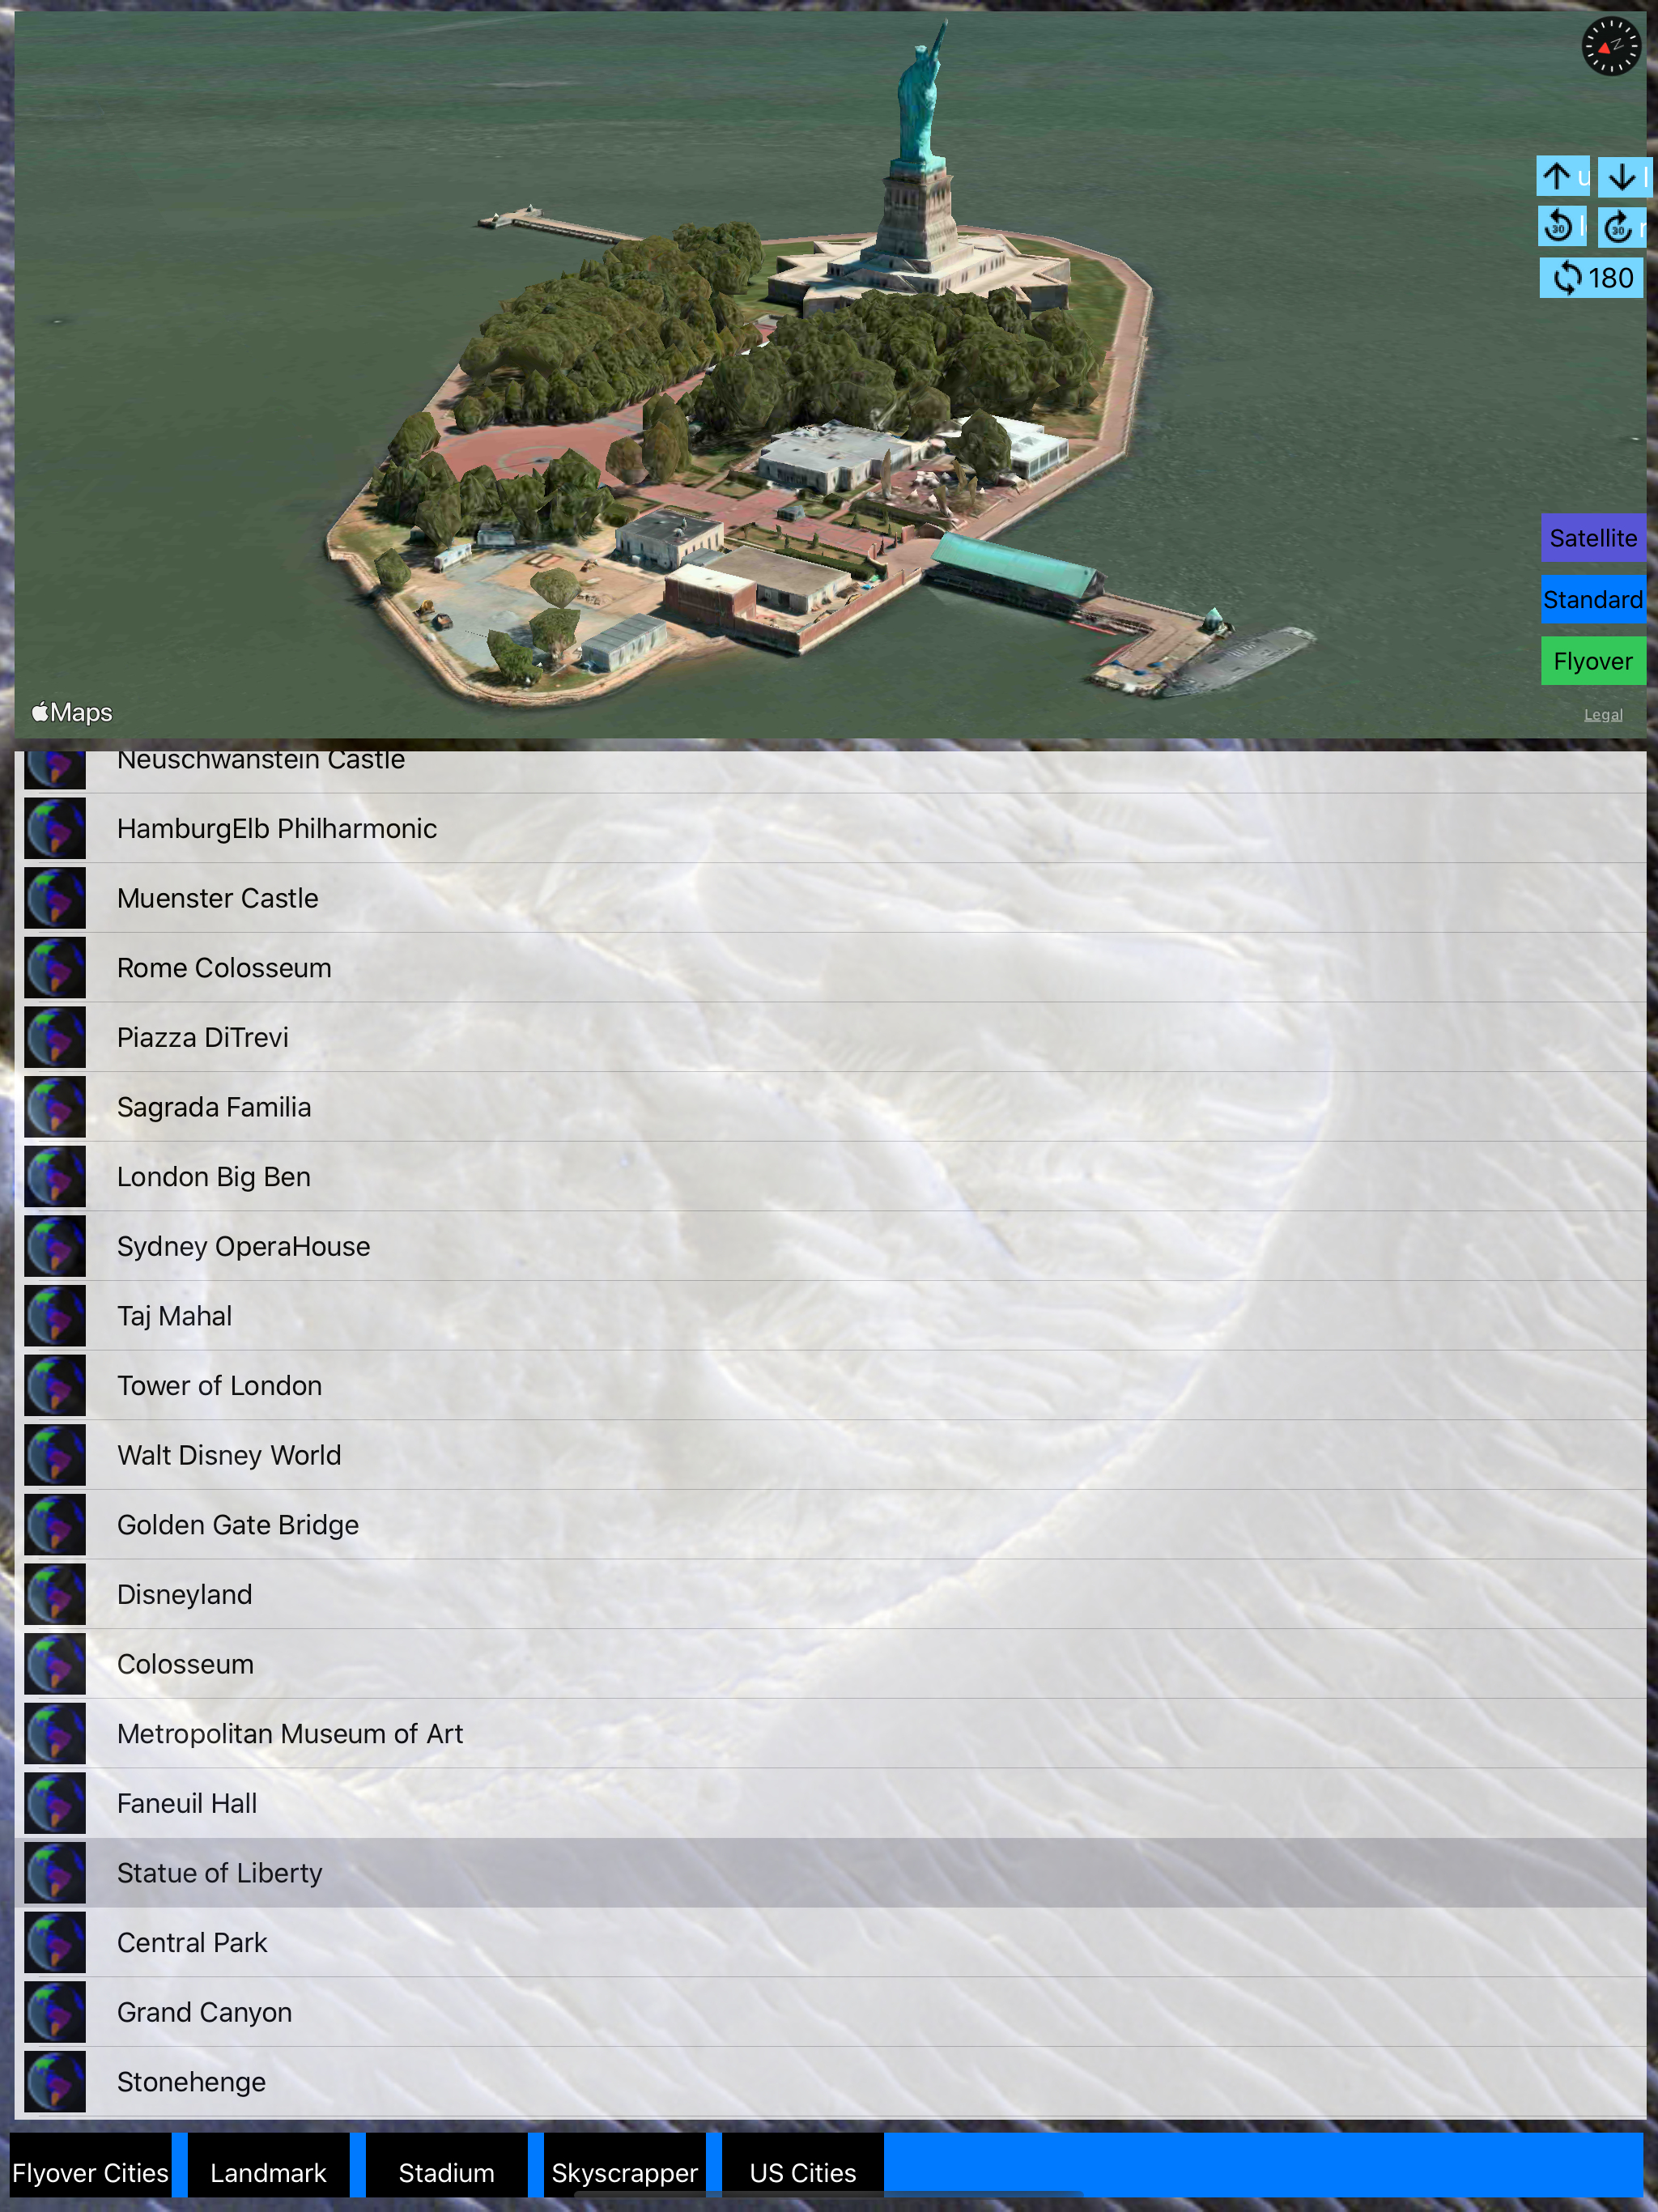Tap the compass icon on the map

tap(1610, 46)
